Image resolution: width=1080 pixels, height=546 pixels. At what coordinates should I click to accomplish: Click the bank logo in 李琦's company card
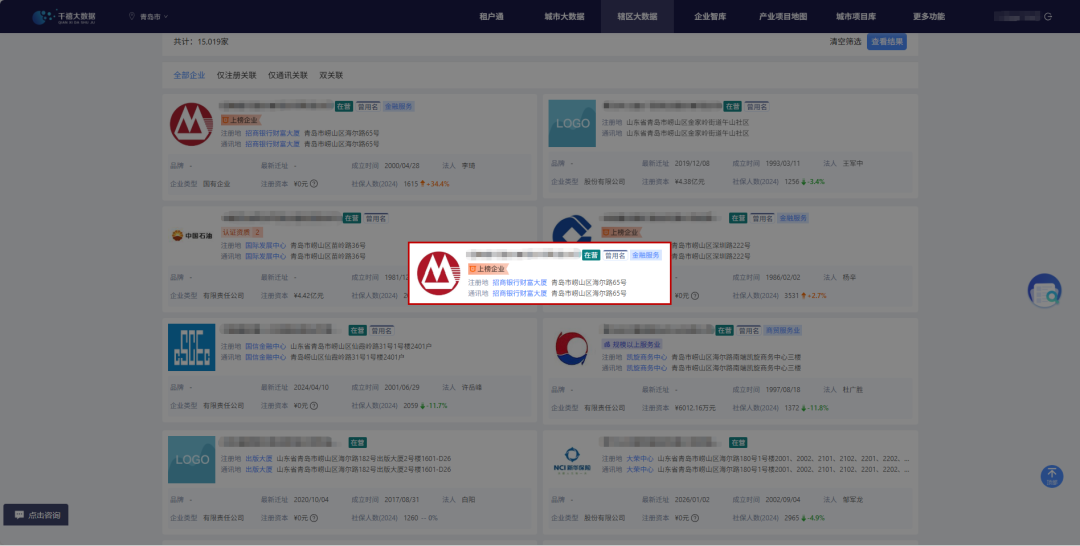click(191, 124)
